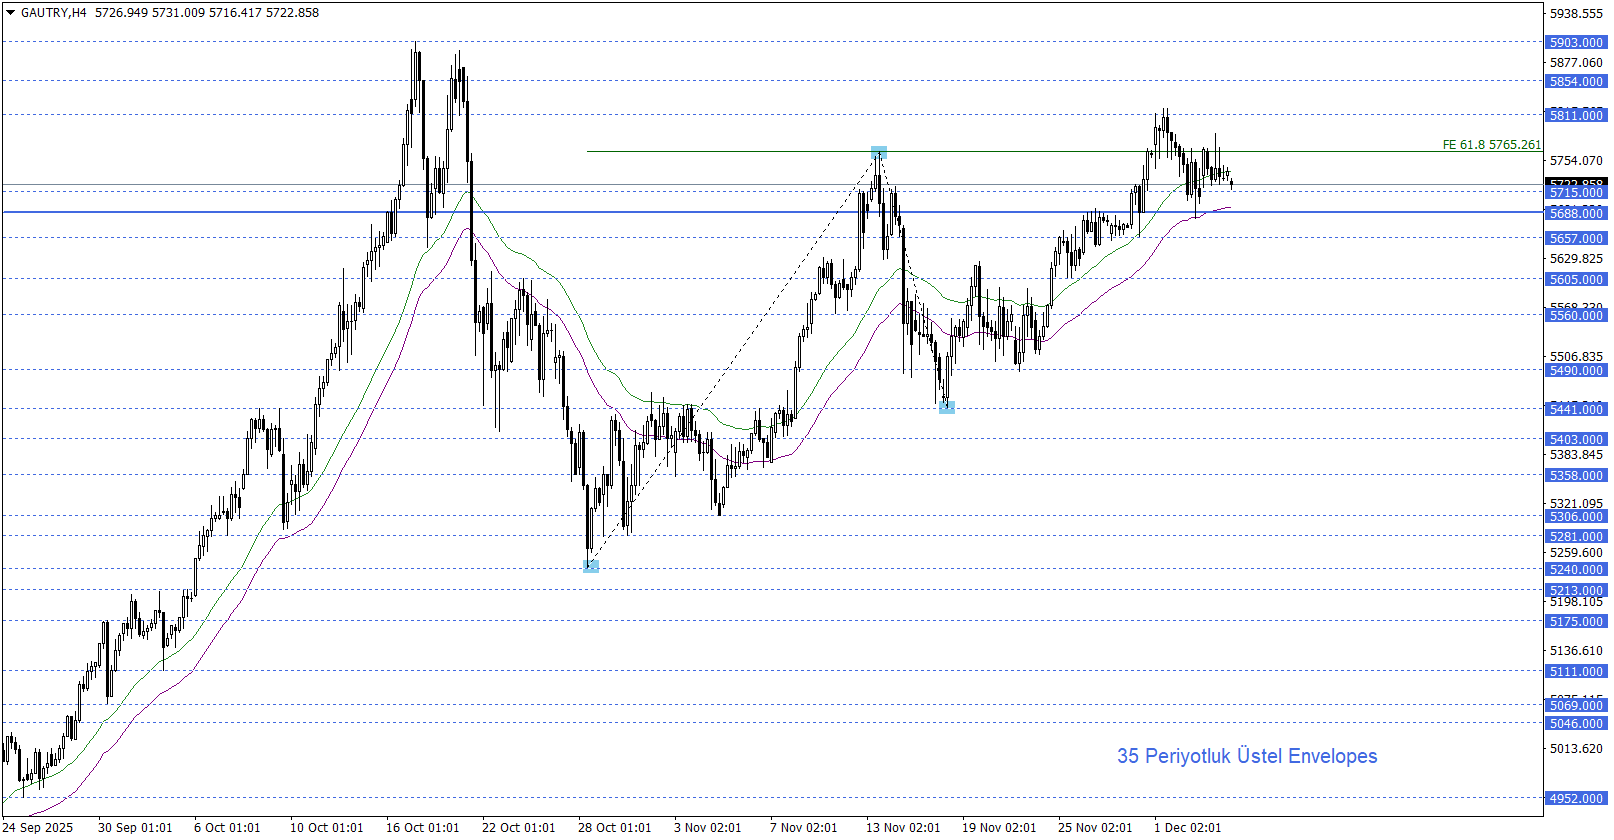Click the 5441.000 price level label
Viewport: 1614px width, 840px height.
pyautogui.click(x=1576, y=410)
